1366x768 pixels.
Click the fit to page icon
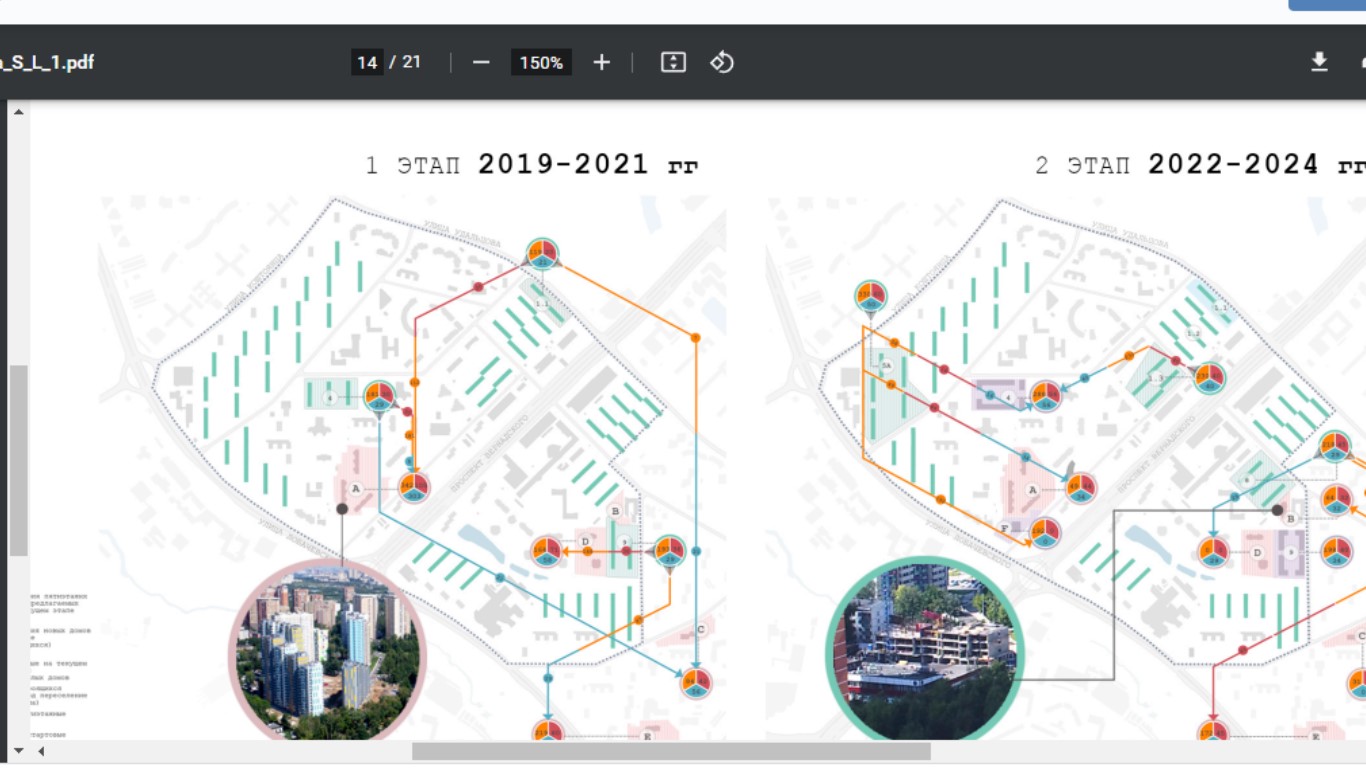pyautogui.click(x=673, y=63)
